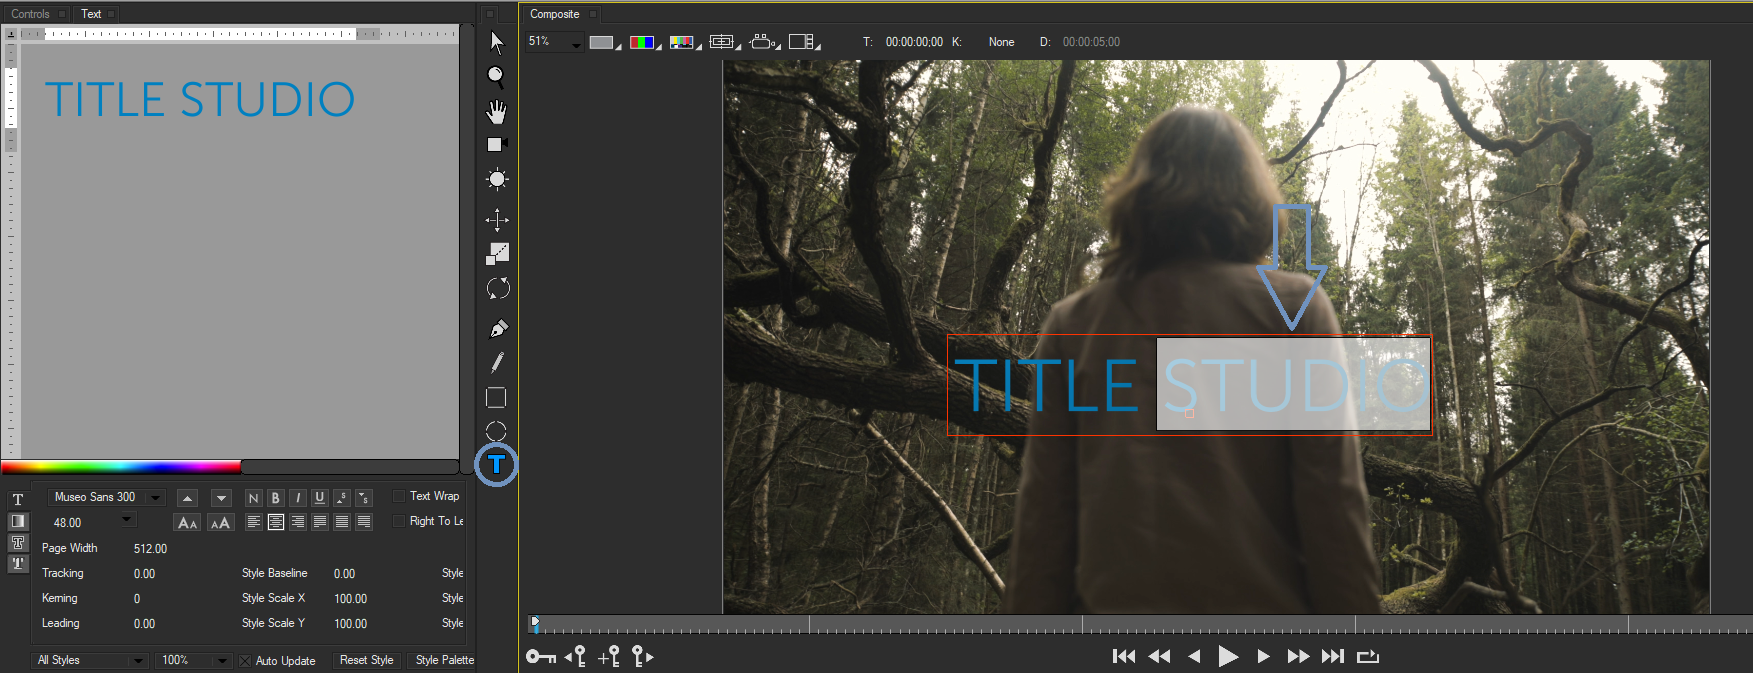
Task: Open the 51% composite zoom dropdown
Action: click(x=555, y=42)
